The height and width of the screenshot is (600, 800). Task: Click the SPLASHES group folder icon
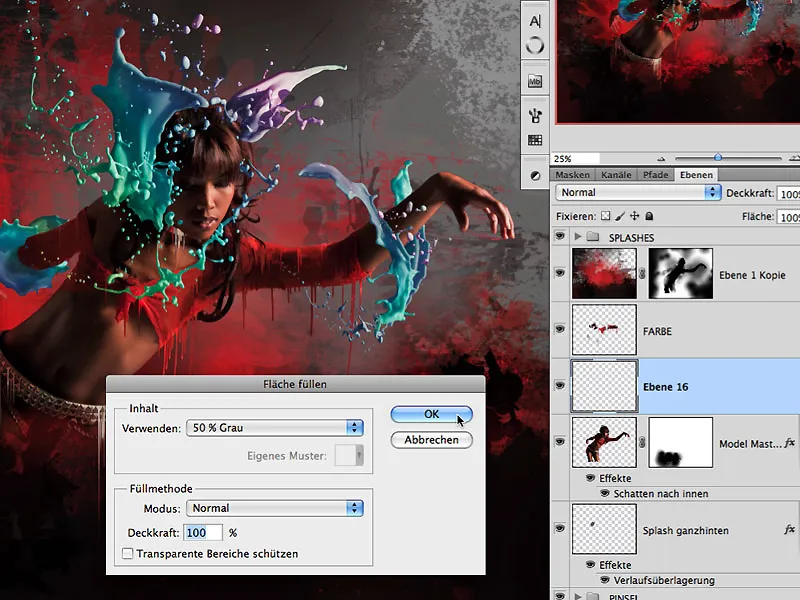592,237
